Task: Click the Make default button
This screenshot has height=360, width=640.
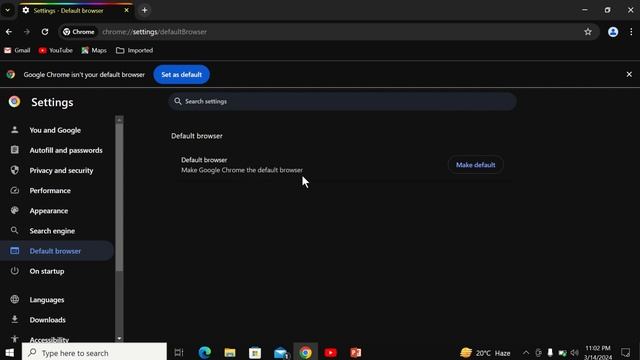Action: pos(476,165)
